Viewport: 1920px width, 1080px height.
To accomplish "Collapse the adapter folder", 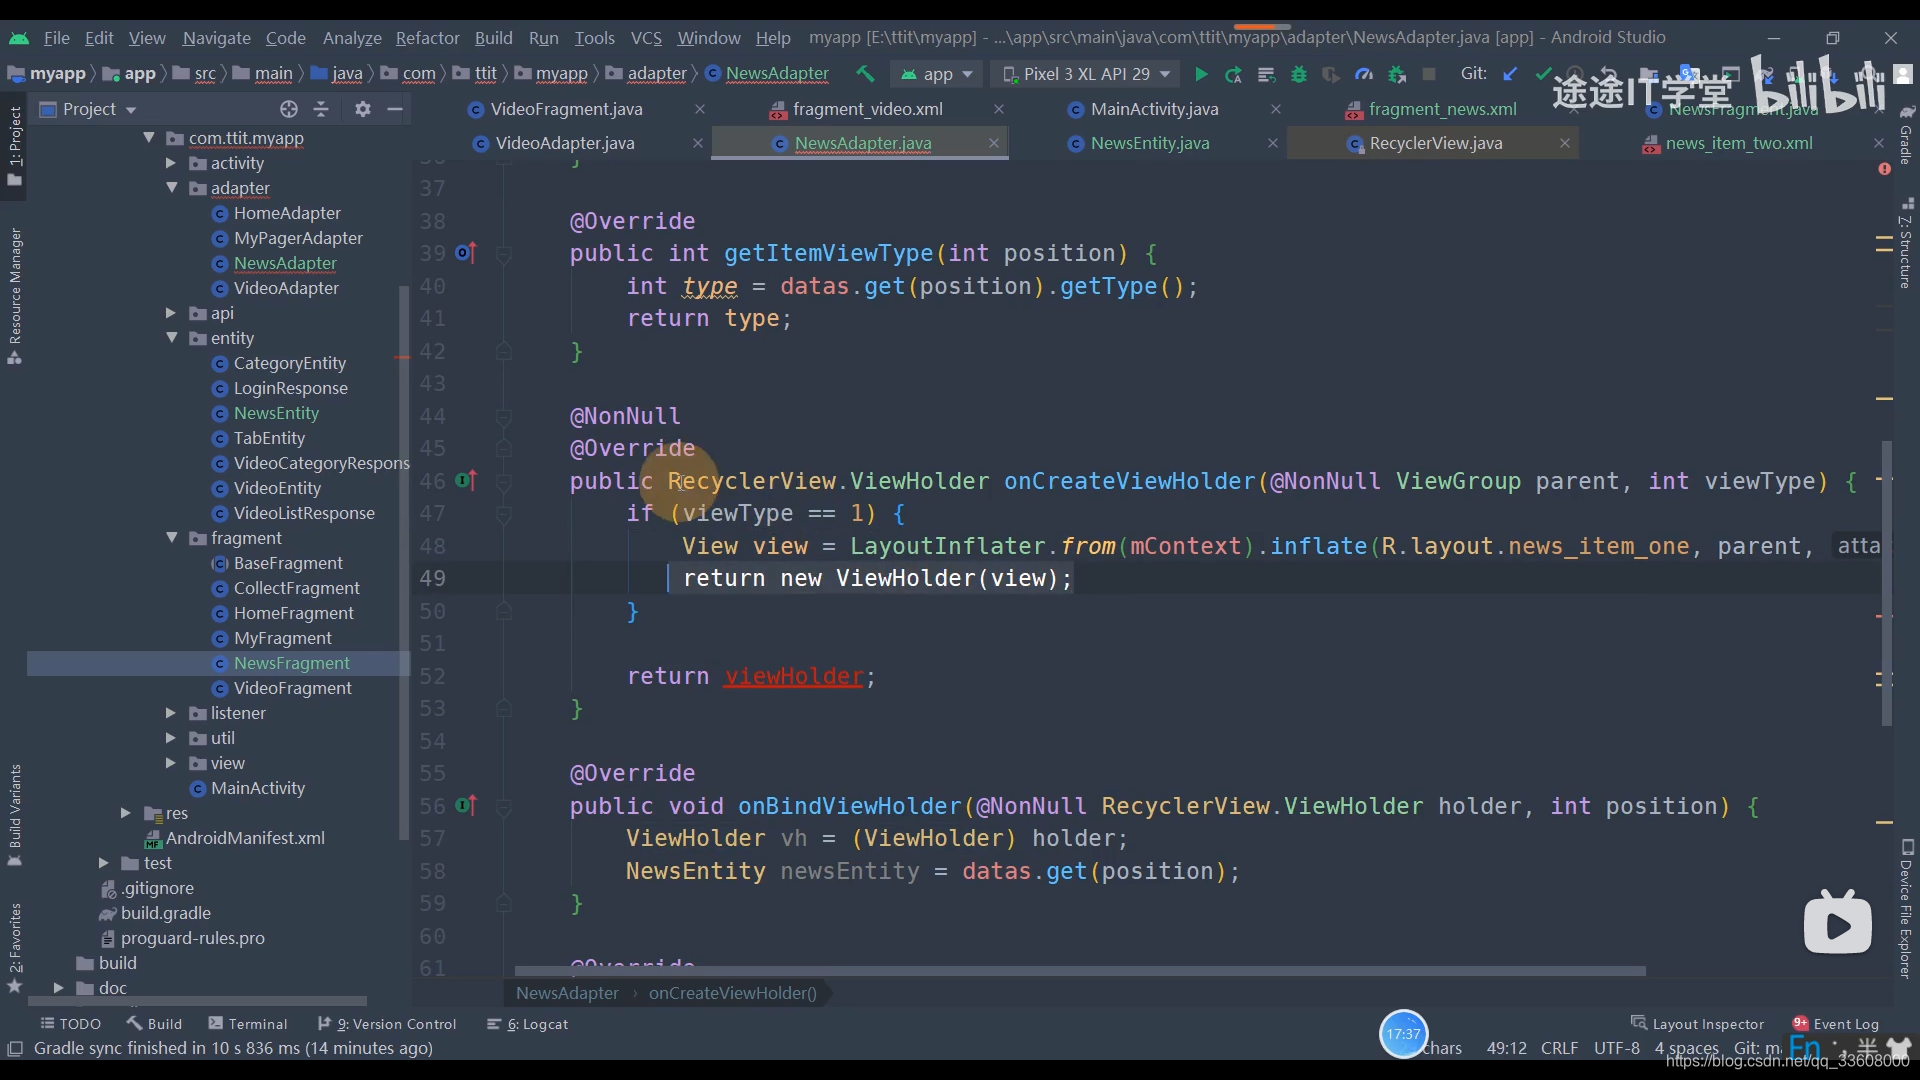I will click(171, 187).
